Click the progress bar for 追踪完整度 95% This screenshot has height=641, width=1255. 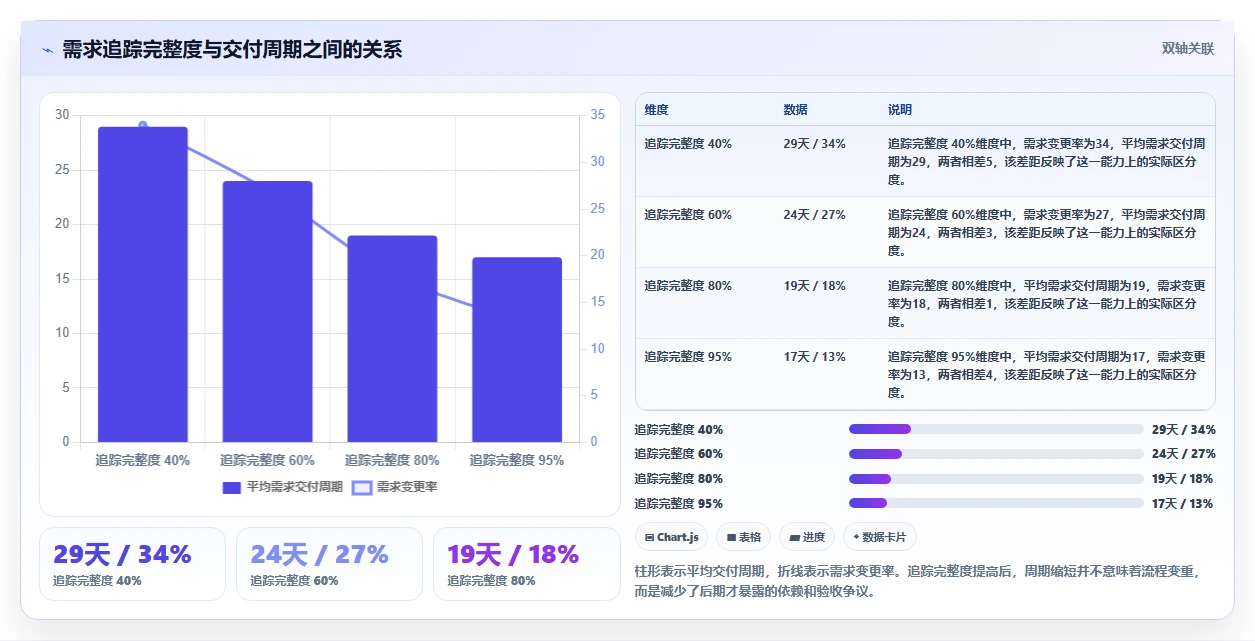[x=996, y=503]
